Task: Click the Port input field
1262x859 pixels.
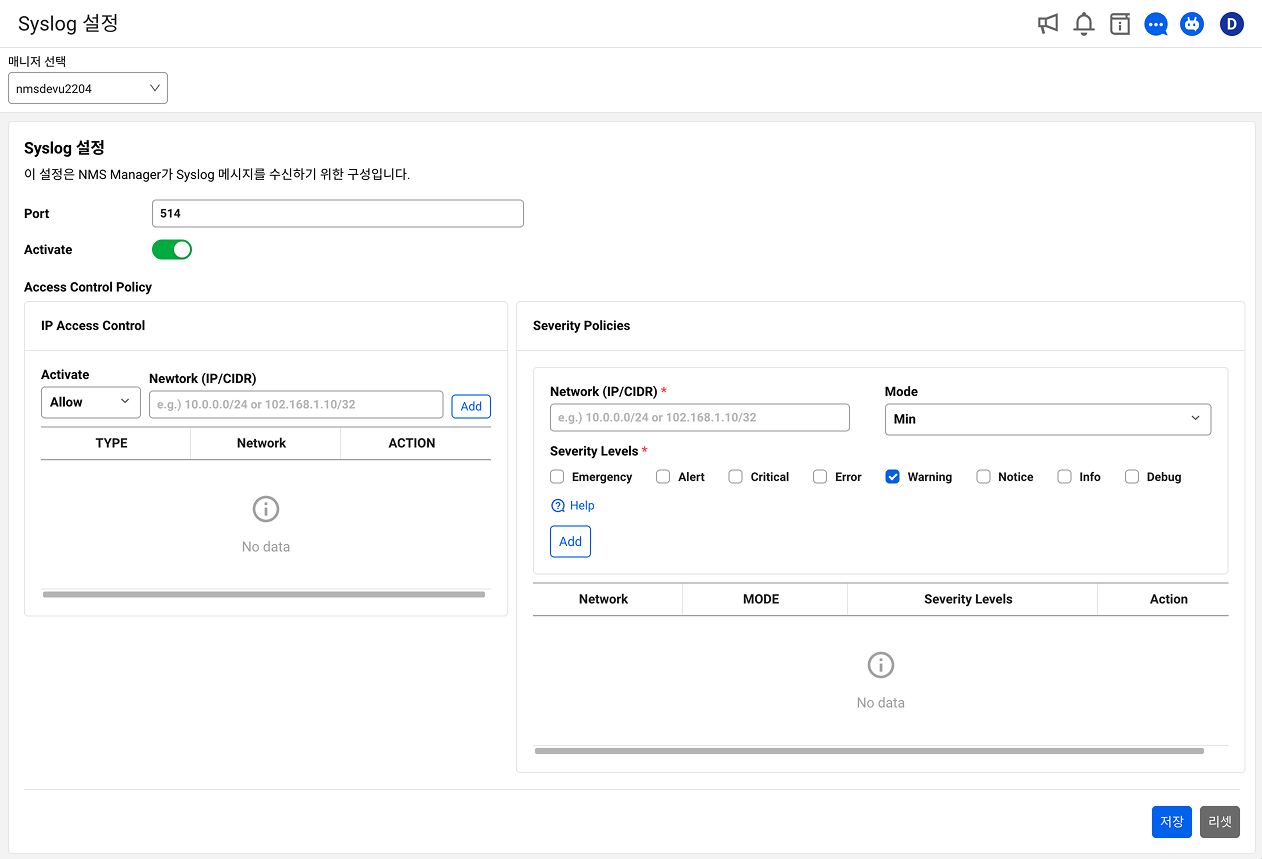Action: click(338, 214)
